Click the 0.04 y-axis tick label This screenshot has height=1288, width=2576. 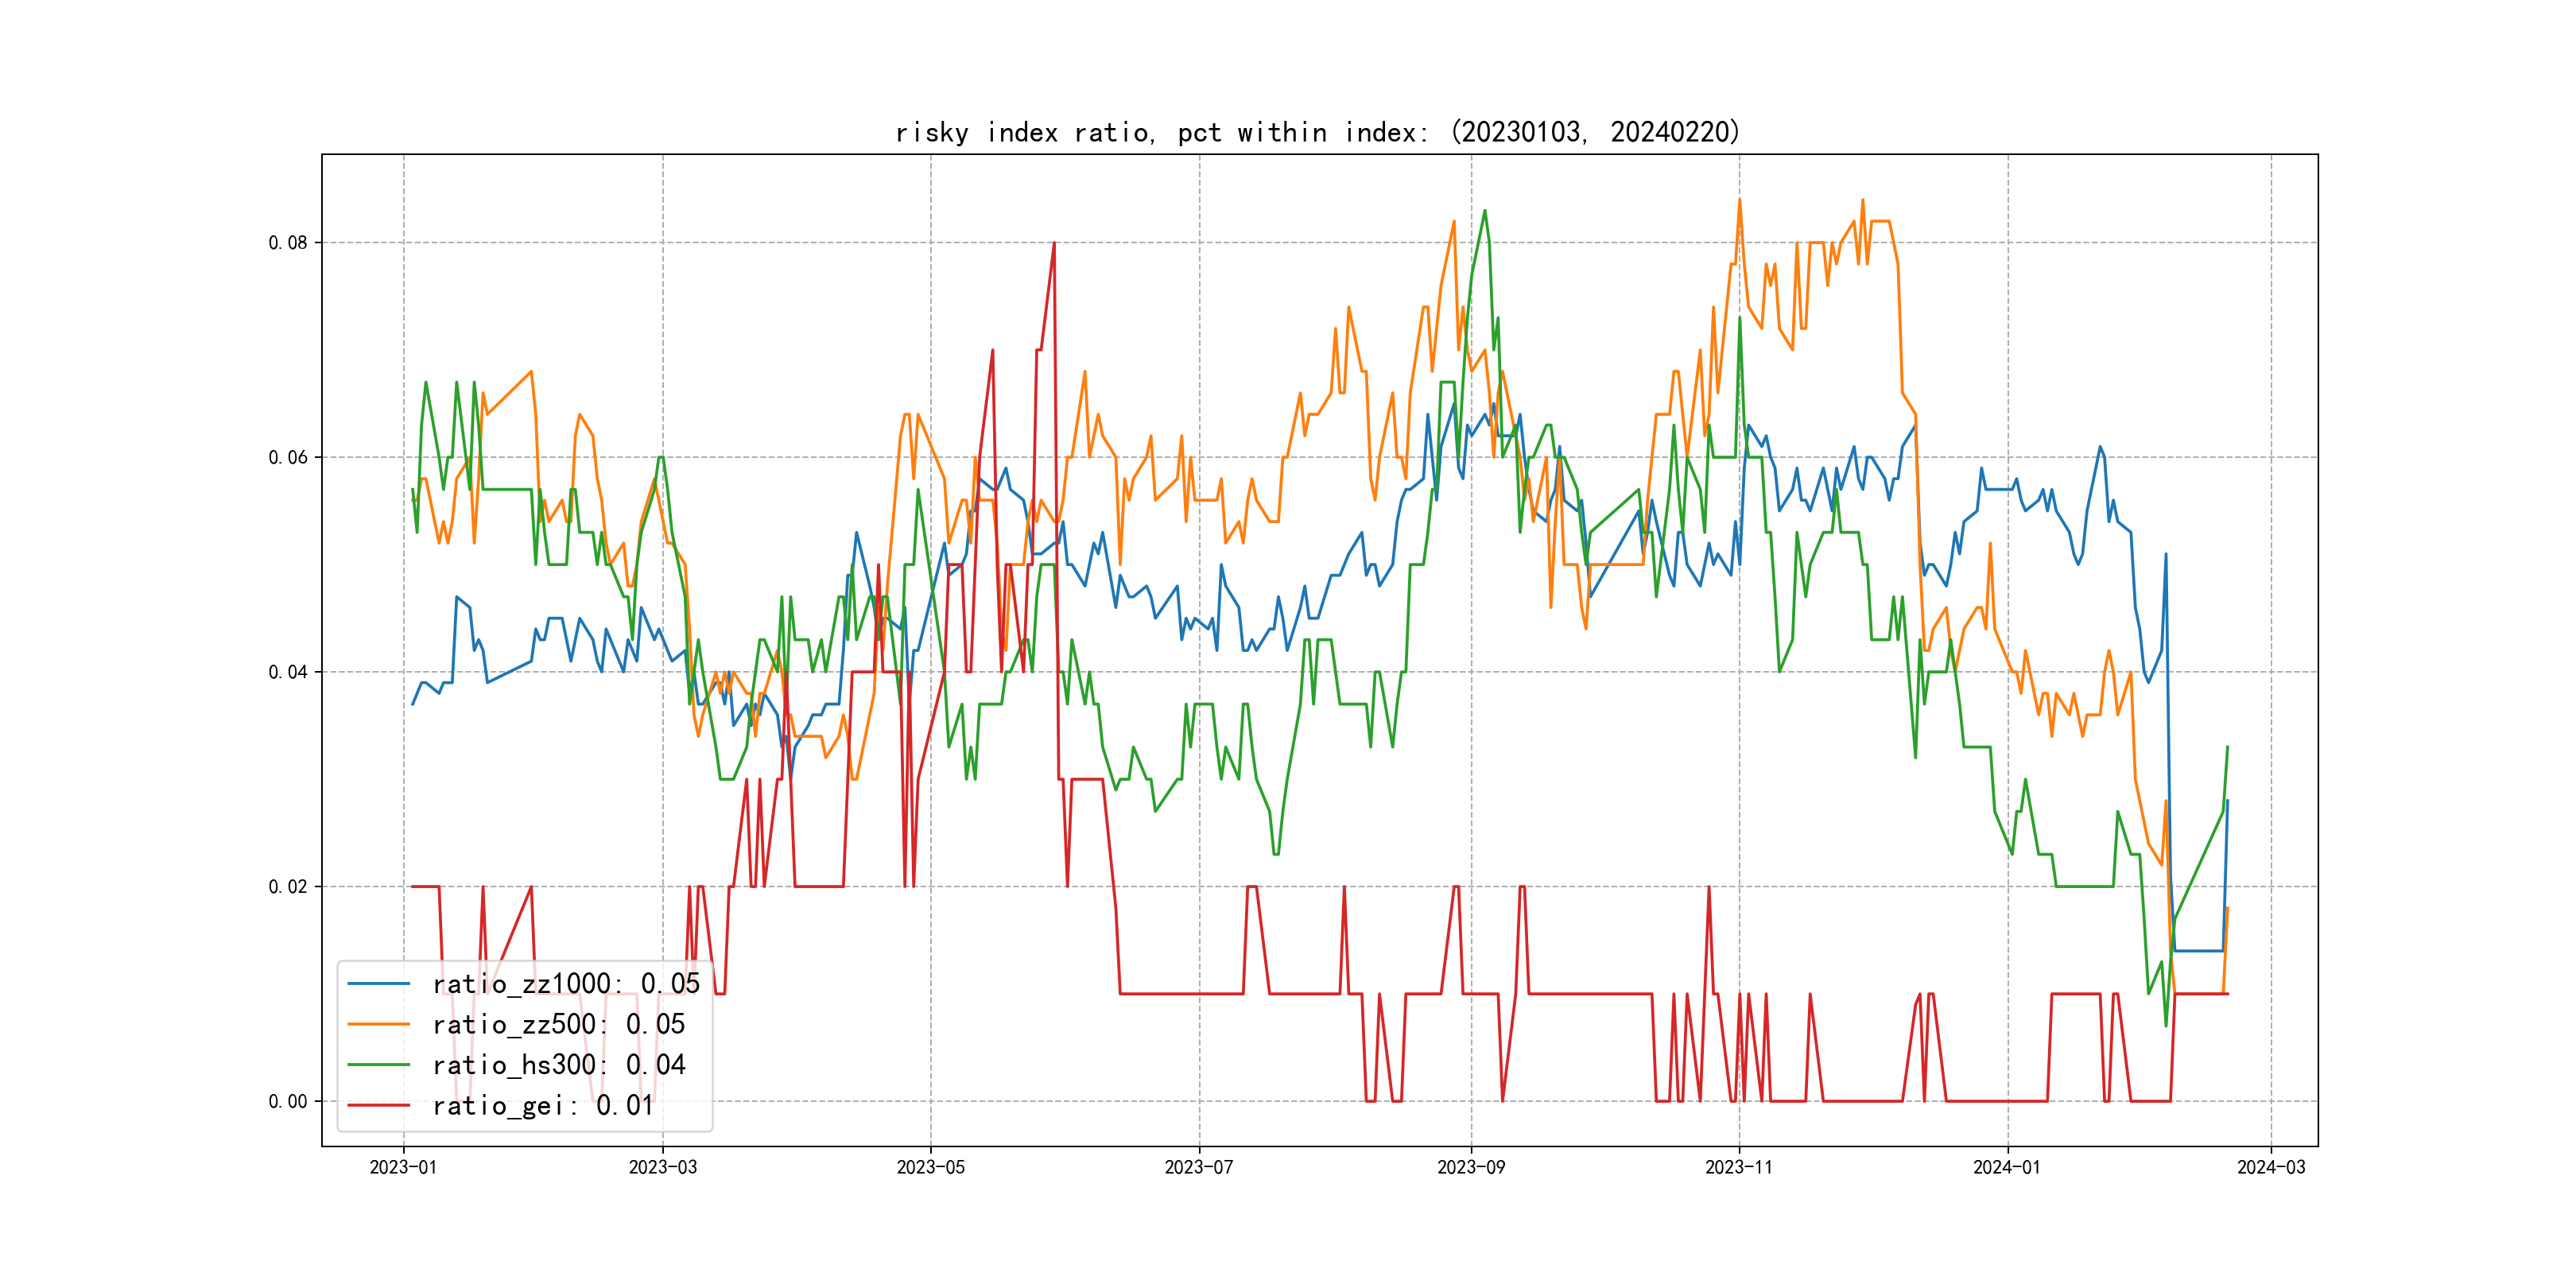click(x=288, y=672)
